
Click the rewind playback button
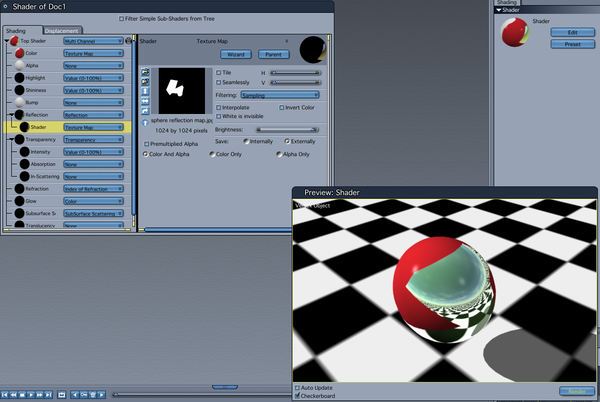[13, 394]
